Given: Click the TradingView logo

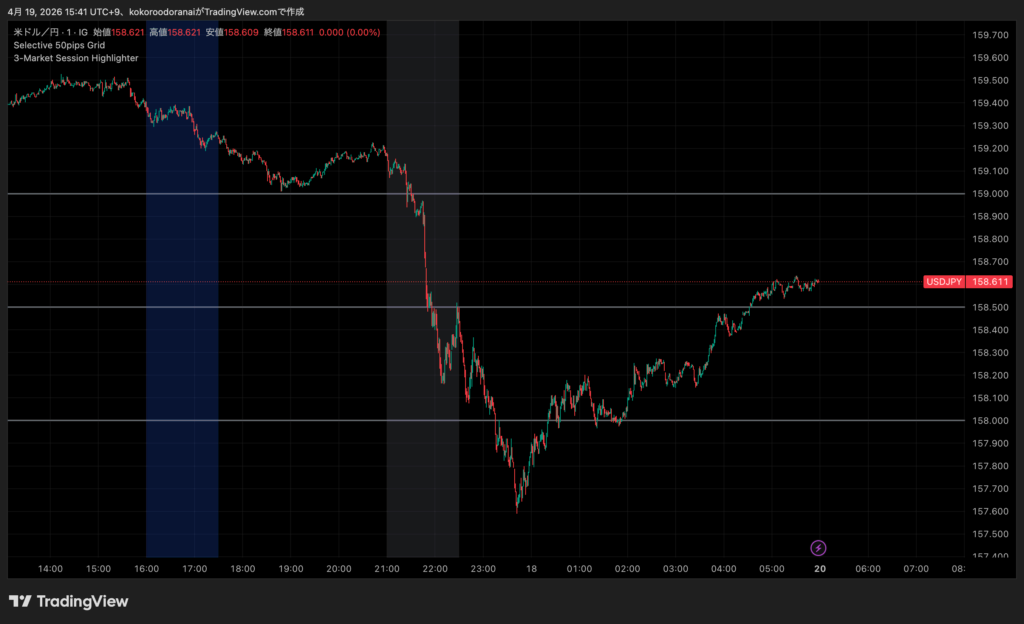Looking at the screenshot, I should pyautogui.click(x=69, y=601).
